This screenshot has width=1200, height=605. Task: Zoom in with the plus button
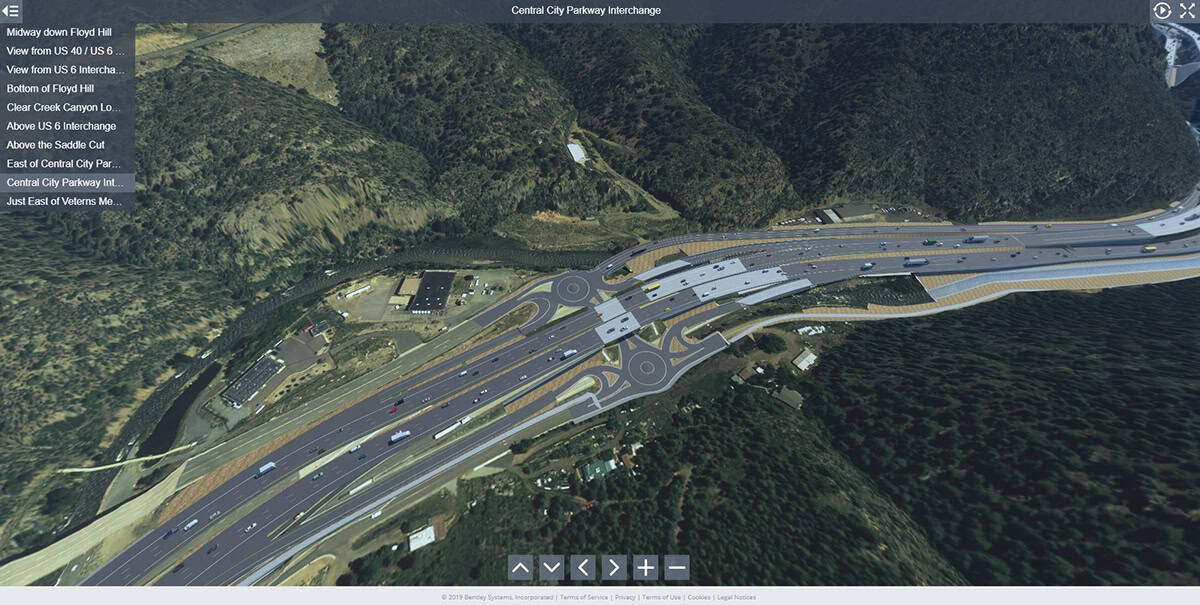[x=645, y=568]
